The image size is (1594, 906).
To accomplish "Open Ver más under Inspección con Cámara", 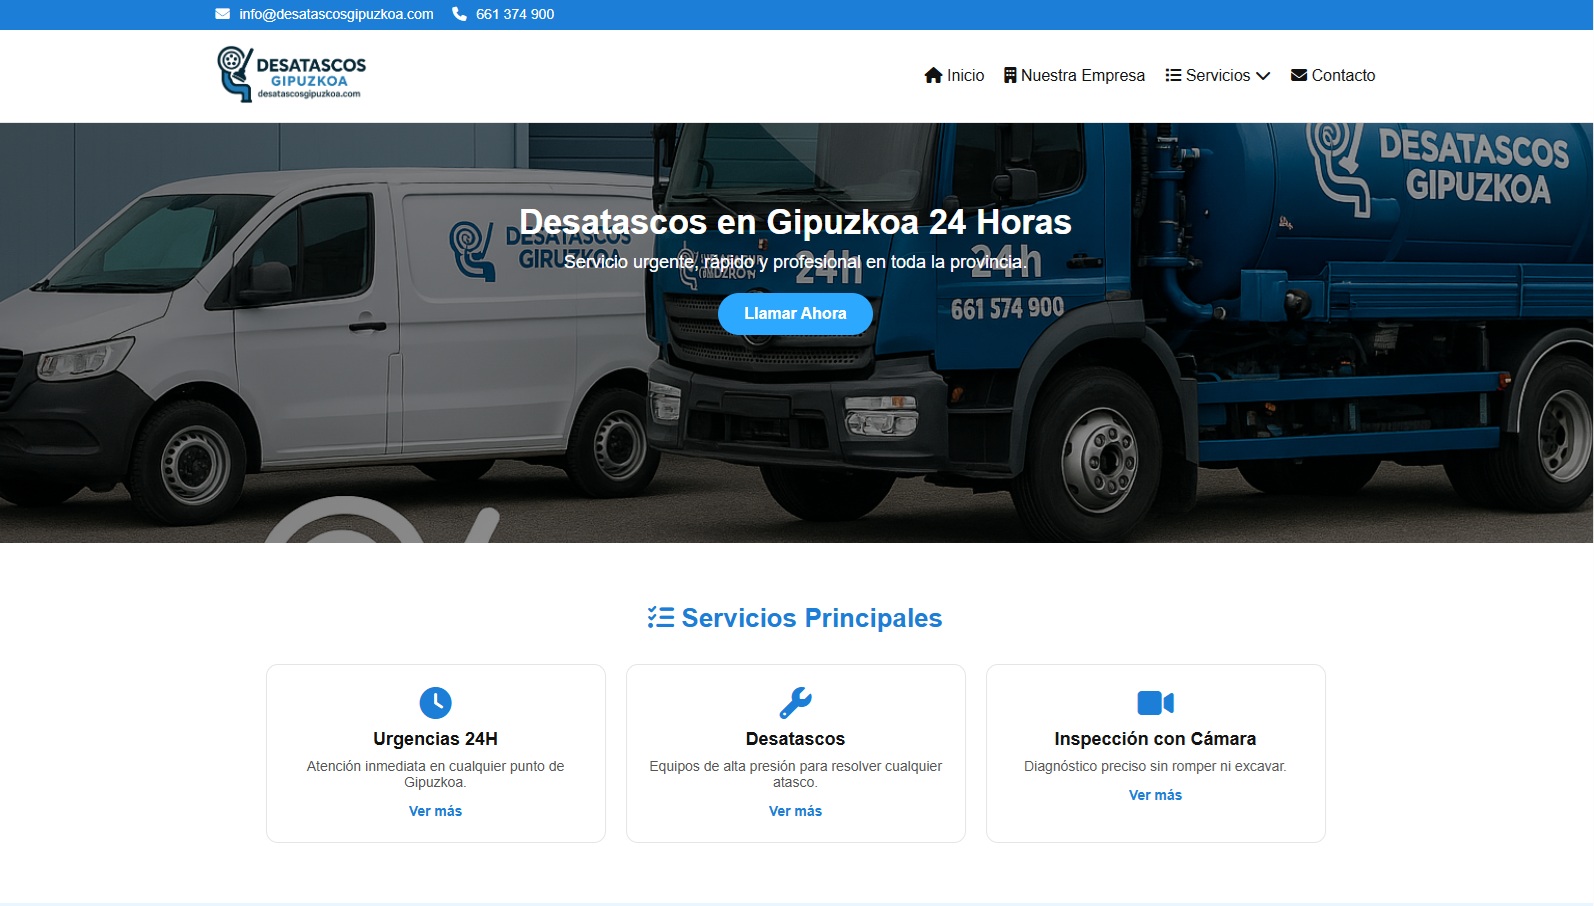I will click(1156, 795).
